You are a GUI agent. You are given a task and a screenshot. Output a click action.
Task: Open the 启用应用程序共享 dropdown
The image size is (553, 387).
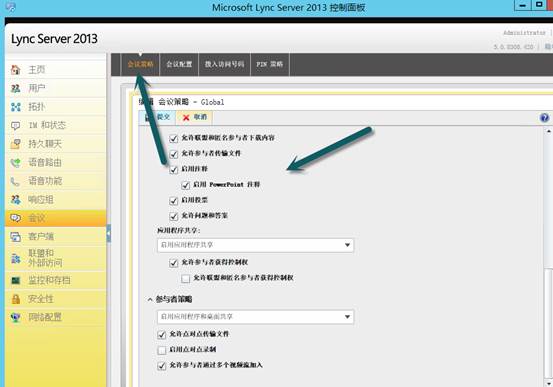255,245
